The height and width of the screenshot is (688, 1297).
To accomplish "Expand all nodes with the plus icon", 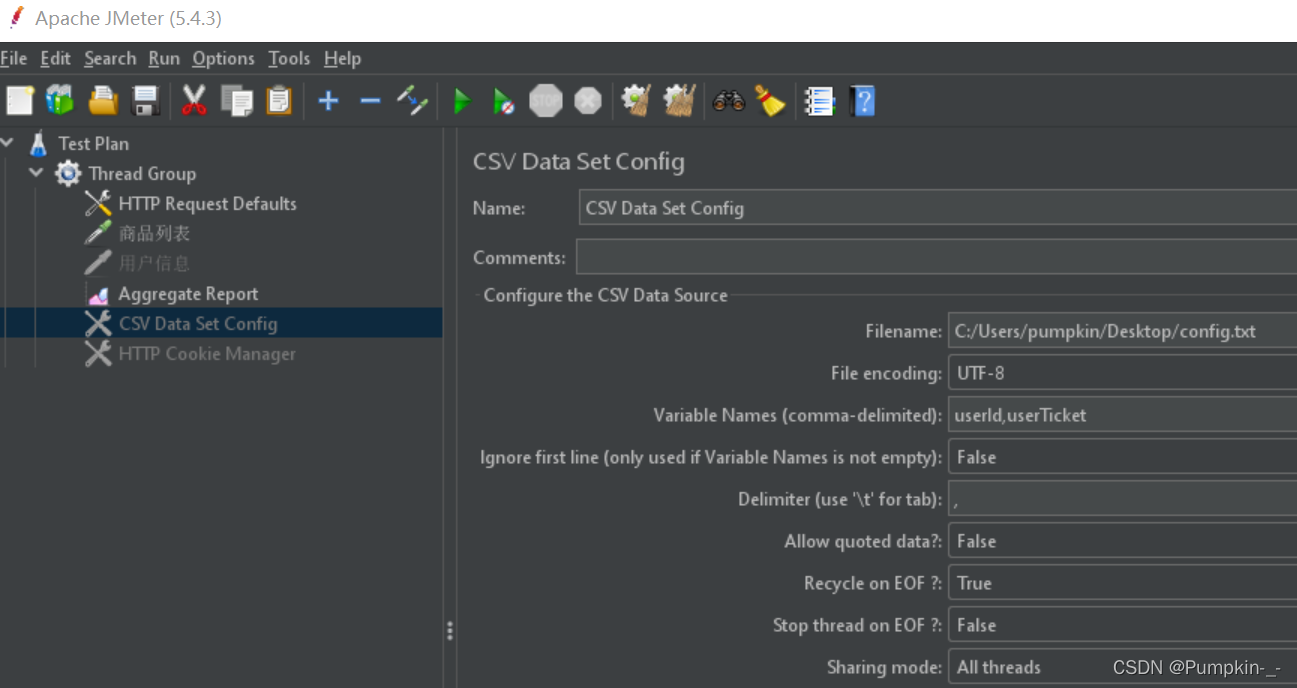I will [x=328, y=100].
